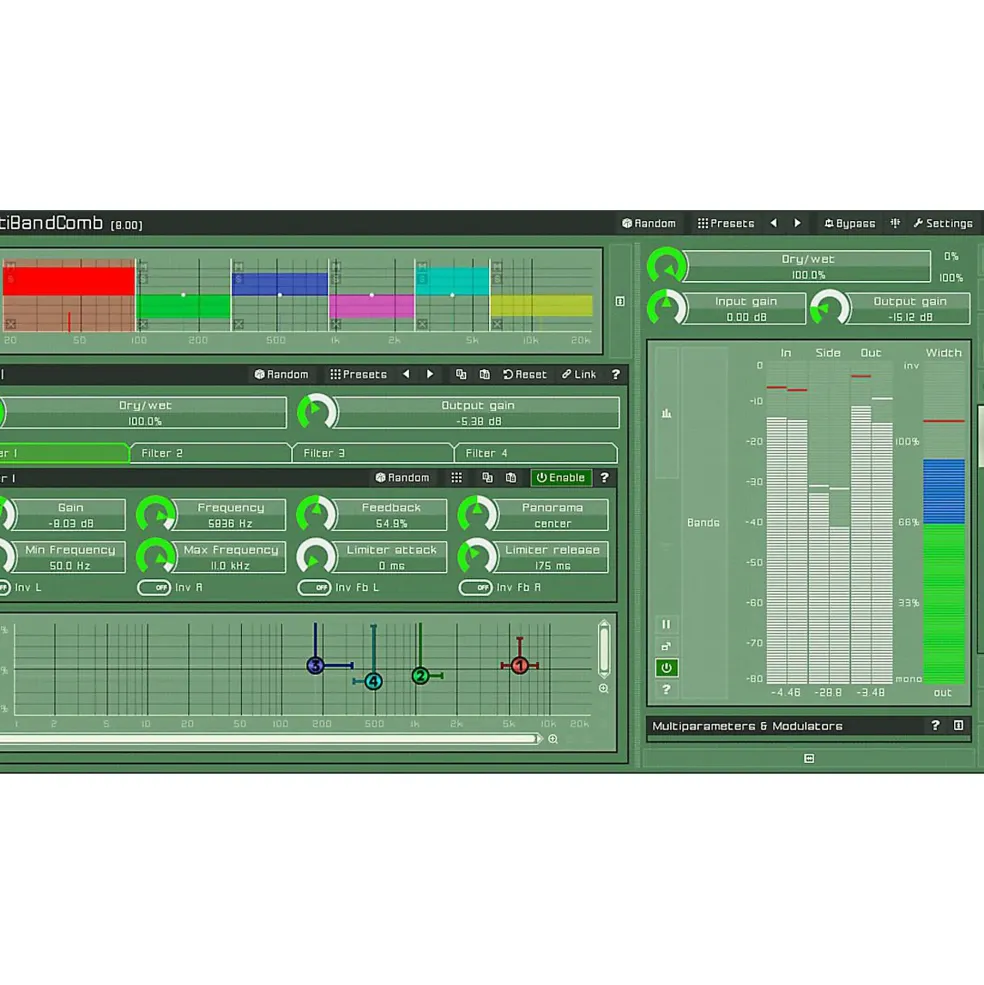Click zoom magnifier beside horizontal graph scrollbar
Screen dimensions: 984x985
pos(553,739)
